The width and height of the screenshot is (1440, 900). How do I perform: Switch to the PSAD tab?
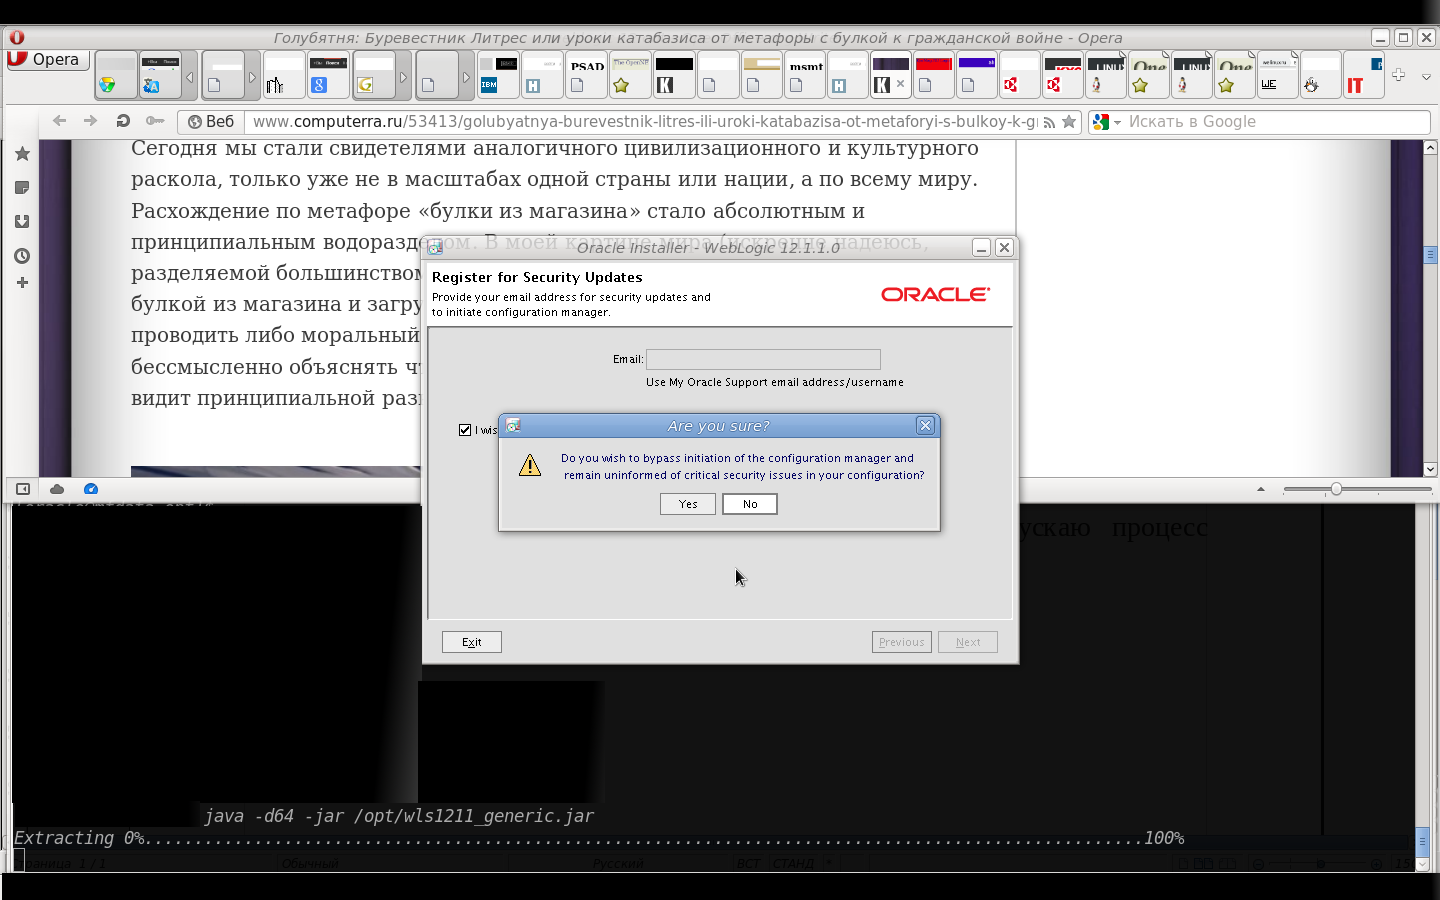(587, 75)
